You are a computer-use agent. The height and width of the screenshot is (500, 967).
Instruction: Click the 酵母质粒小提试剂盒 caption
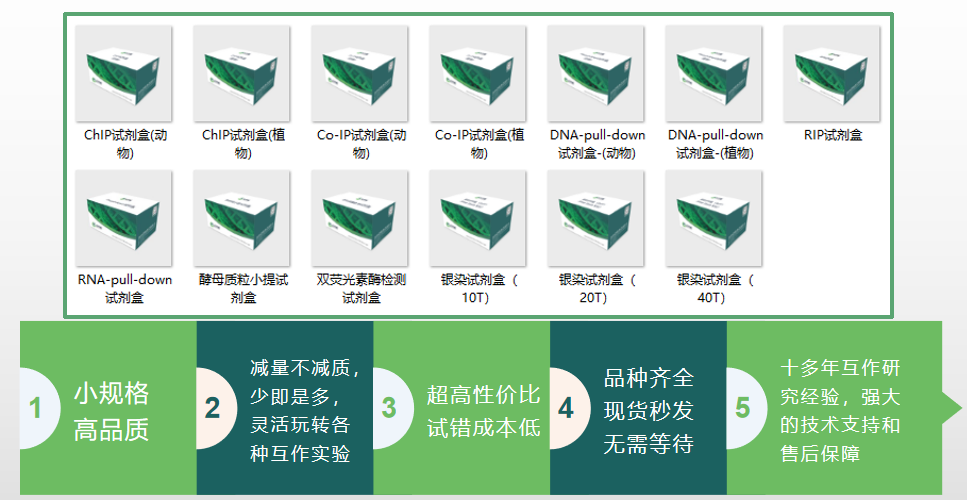point(243,289)
